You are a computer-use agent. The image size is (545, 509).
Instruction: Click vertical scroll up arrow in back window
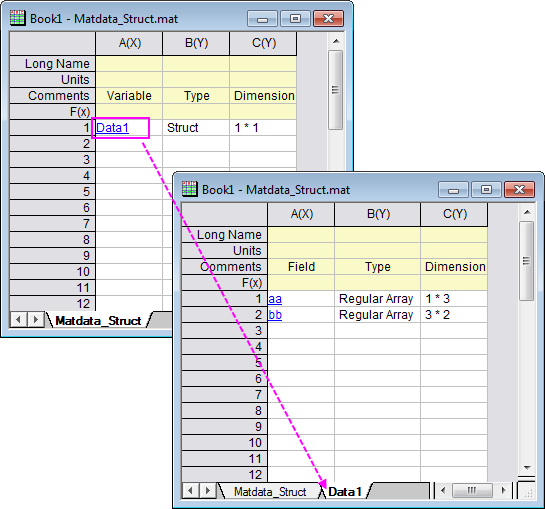[336, 41]
